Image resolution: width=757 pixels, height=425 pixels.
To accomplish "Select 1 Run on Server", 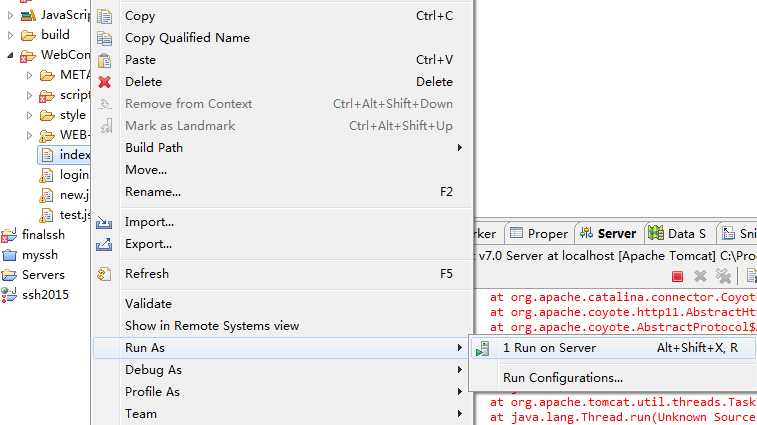I will [x=613, y=348].
